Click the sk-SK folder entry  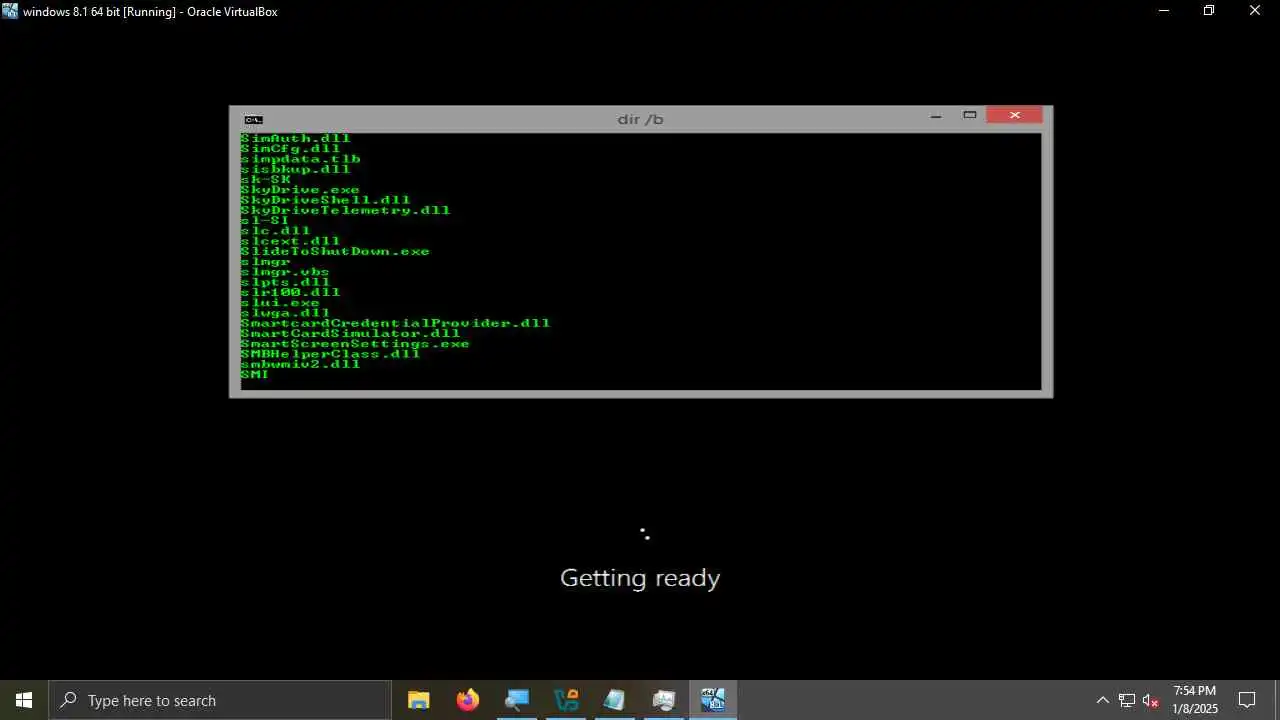(265, 179)
